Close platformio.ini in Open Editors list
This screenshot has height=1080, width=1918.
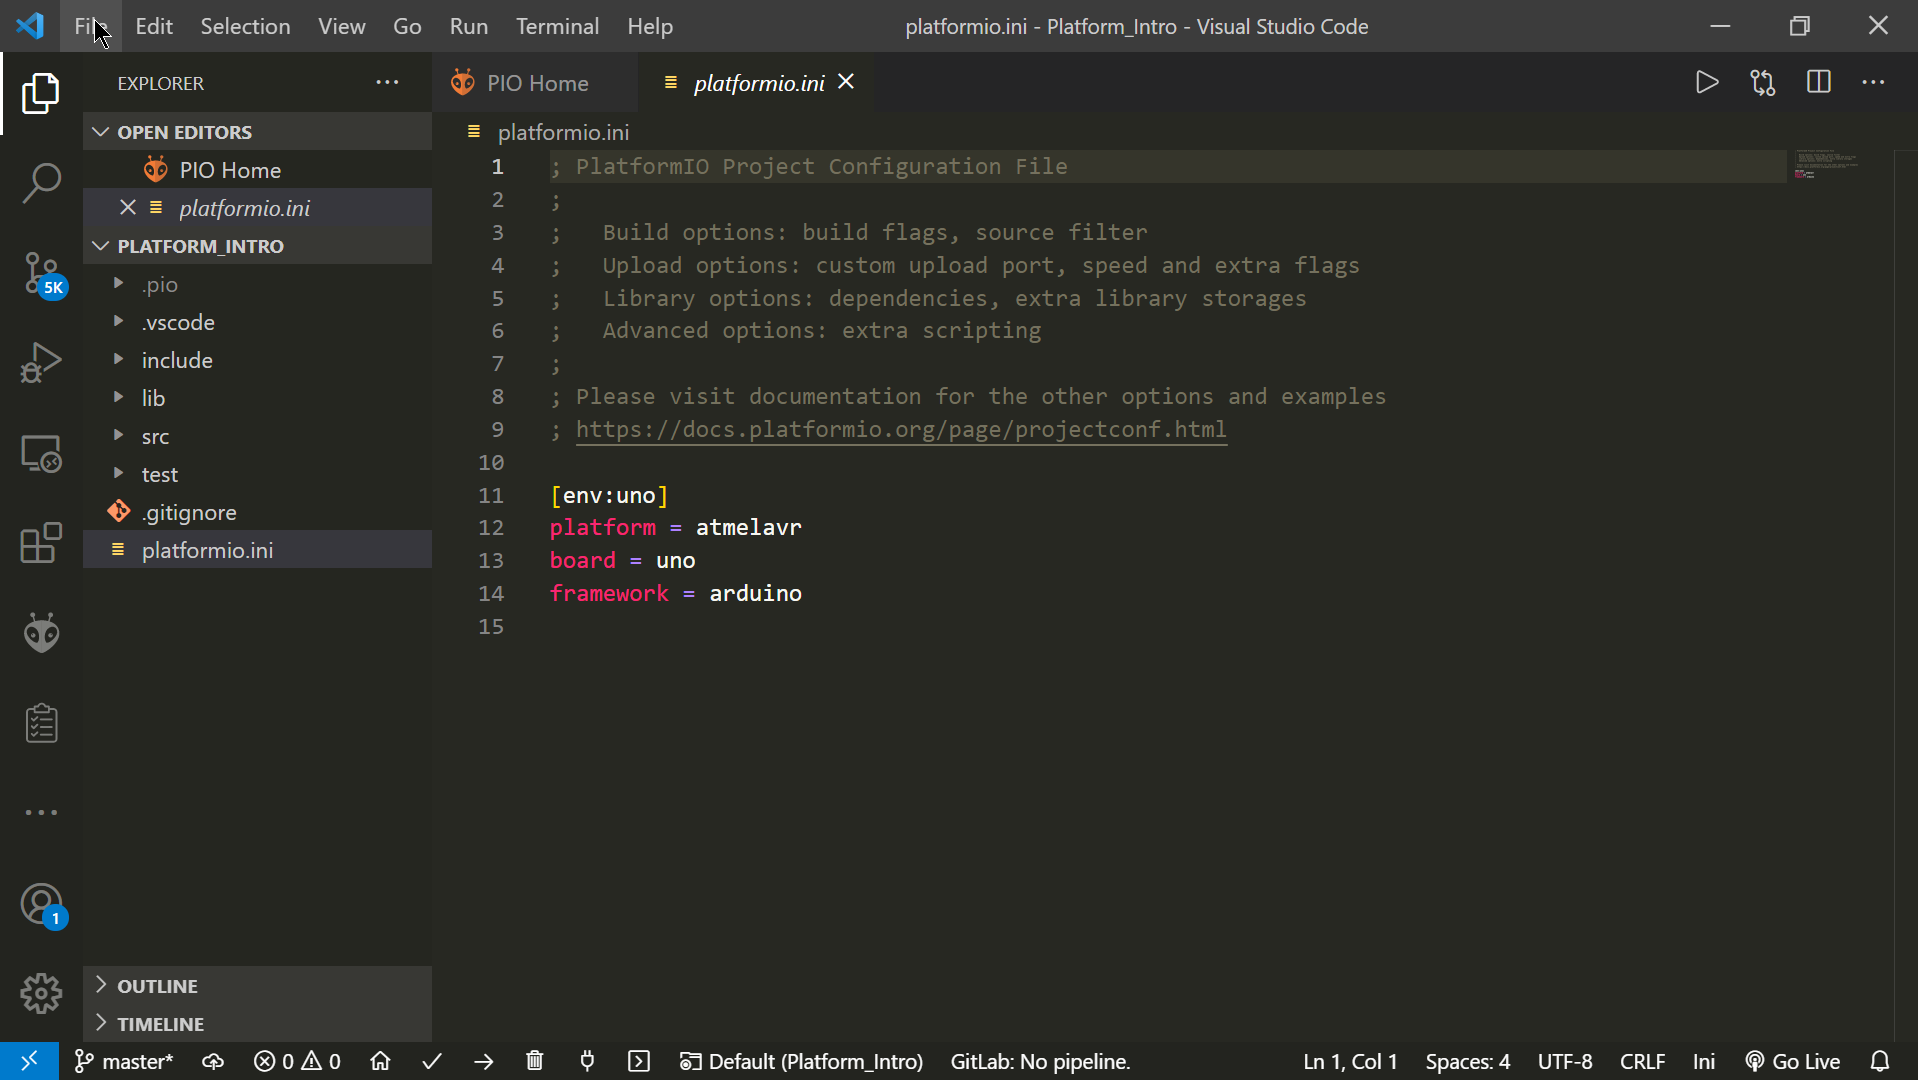[128, 207]
